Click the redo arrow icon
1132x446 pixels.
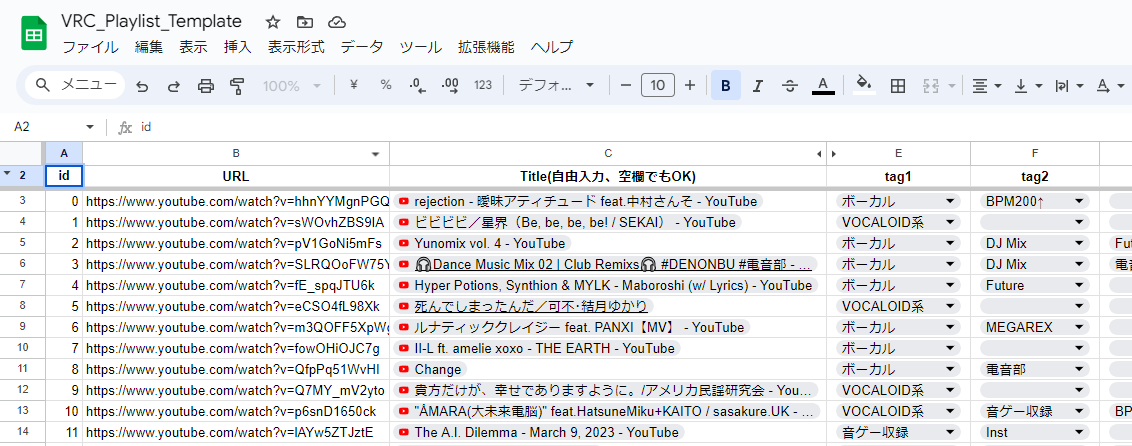(173, 86)
